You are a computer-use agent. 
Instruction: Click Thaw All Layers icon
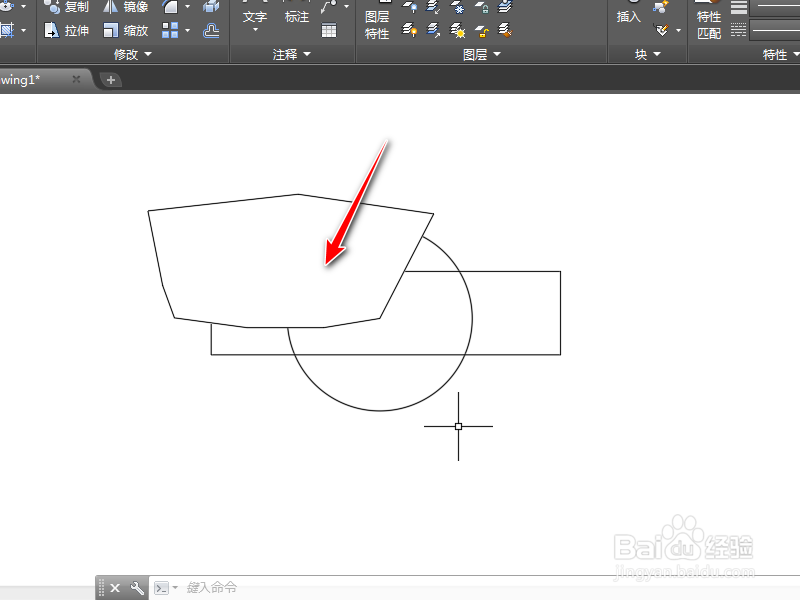coord(458,31)
